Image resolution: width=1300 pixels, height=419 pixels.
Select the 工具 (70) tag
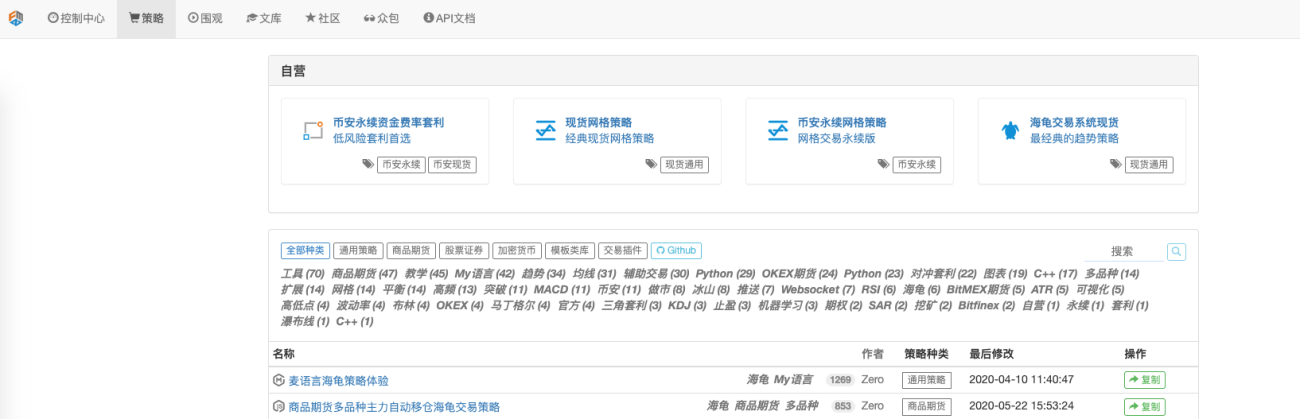(303, 273)
